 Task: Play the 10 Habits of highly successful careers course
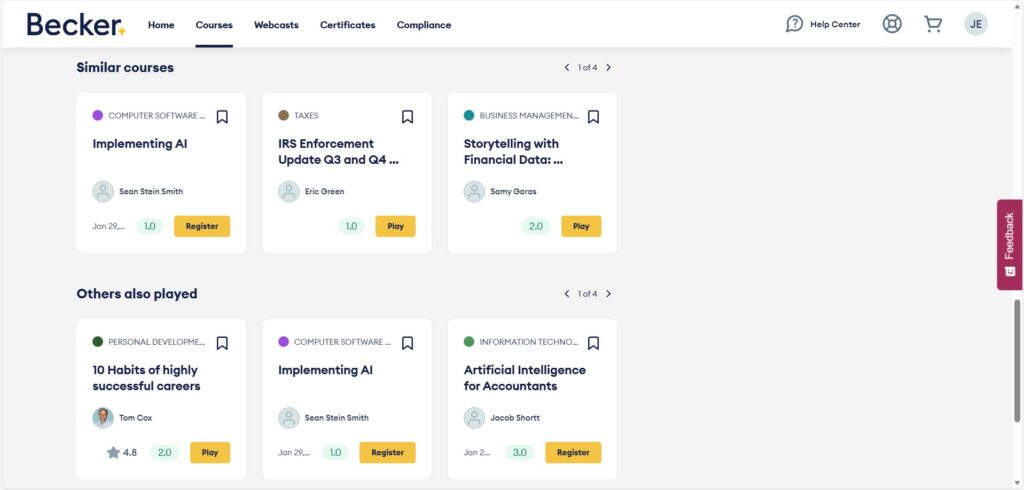tap(210, 452)
